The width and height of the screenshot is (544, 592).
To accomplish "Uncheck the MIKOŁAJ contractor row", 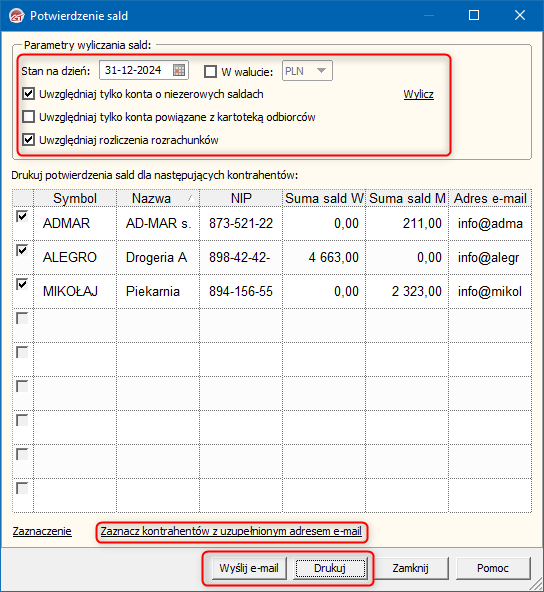I will click(22, 284).
